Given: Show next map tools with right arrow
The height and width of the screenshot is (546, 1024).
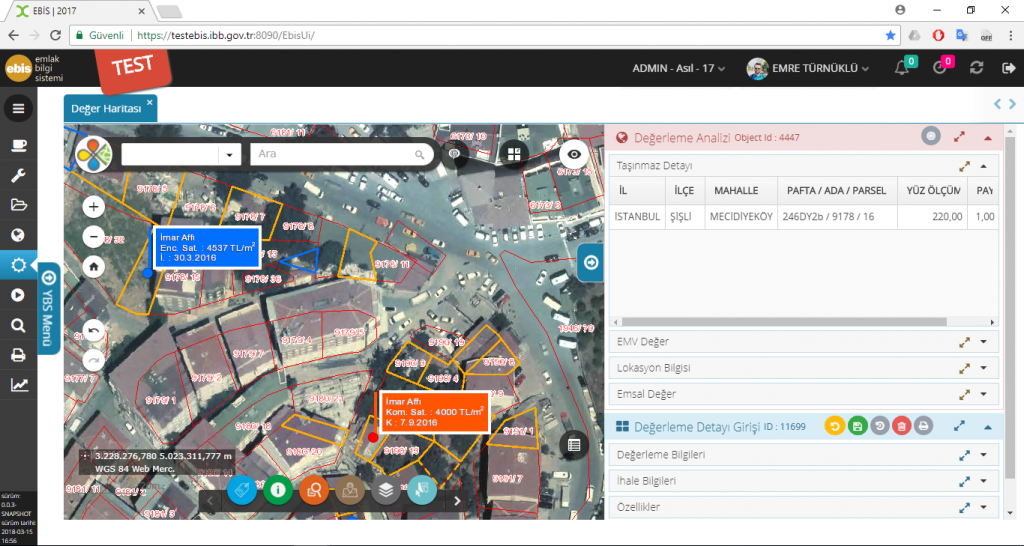Looking at the screenshot, I should [457, 501].
